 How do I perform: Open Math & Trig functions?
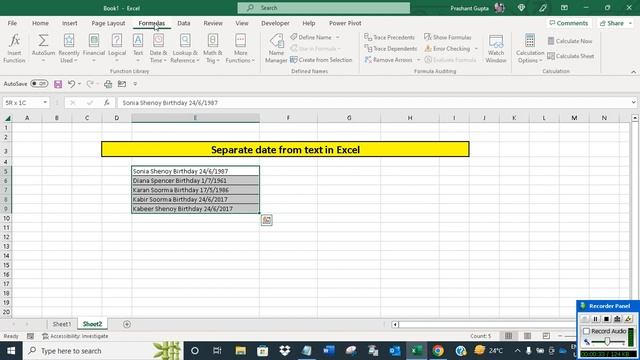[213, 48]
